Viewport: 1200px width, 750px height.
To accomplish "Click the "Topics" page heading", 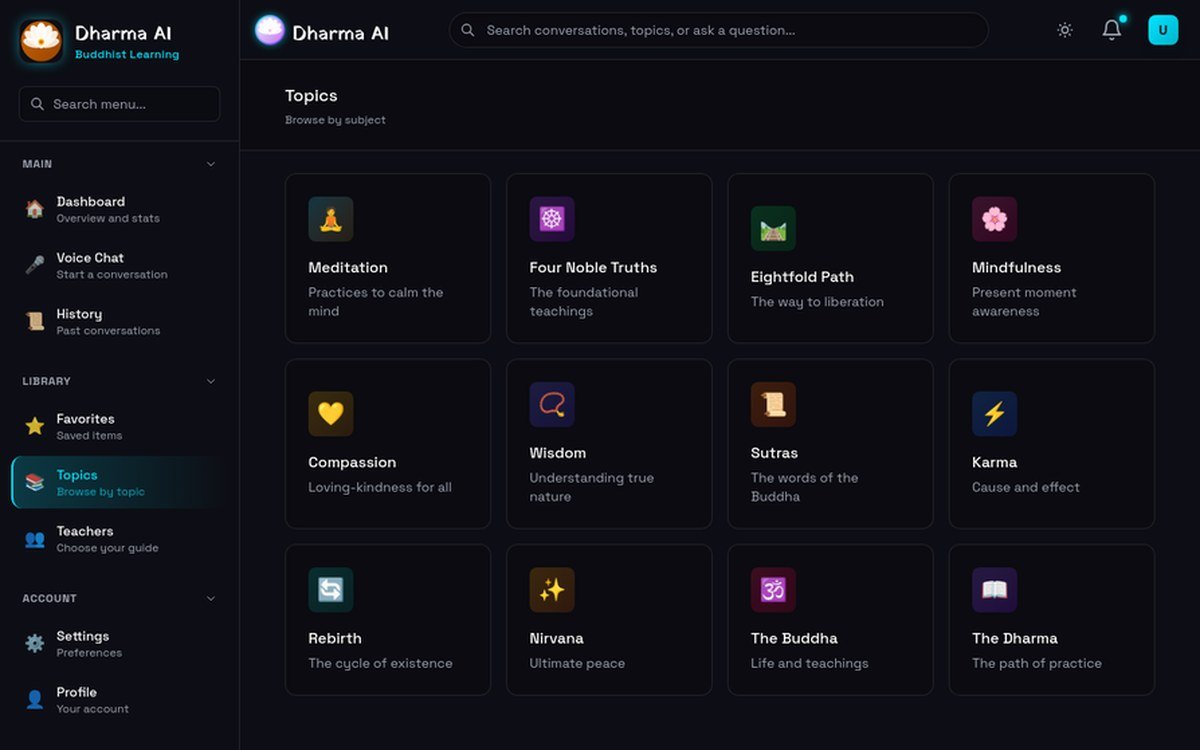I will (311, 96).
